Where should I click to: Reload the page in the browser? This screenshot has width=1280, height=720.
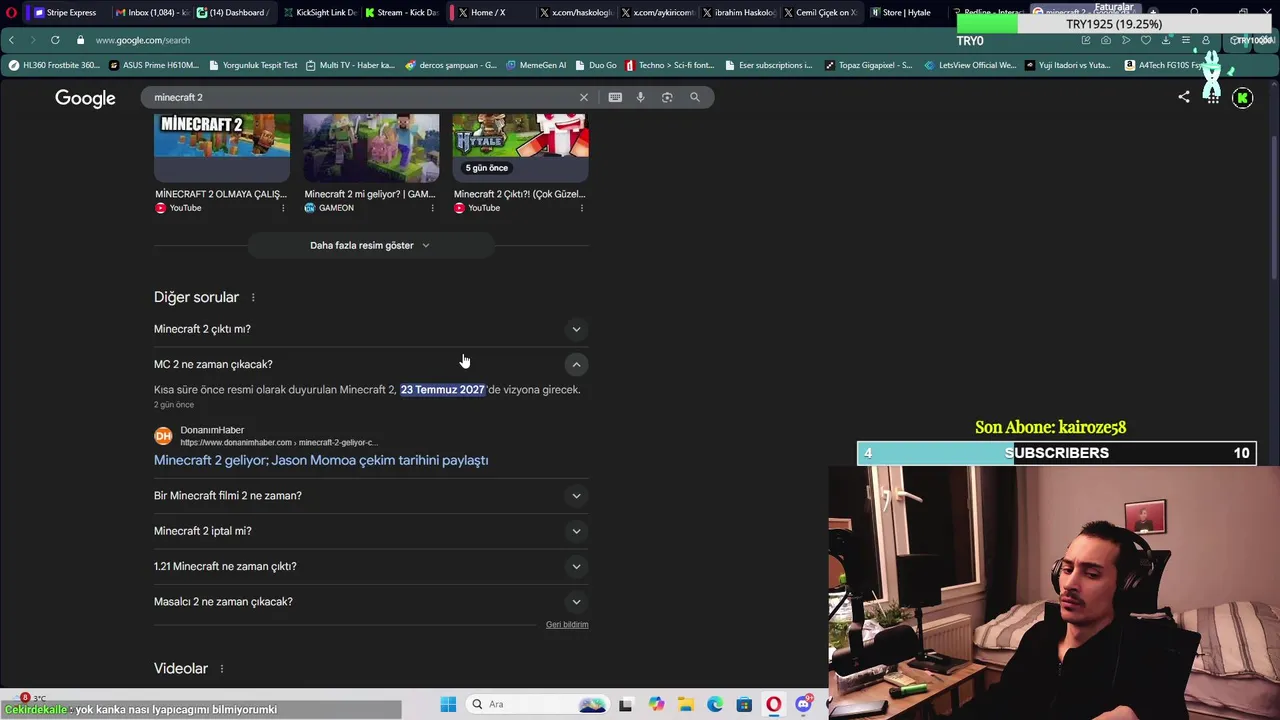tap(55, 40)
